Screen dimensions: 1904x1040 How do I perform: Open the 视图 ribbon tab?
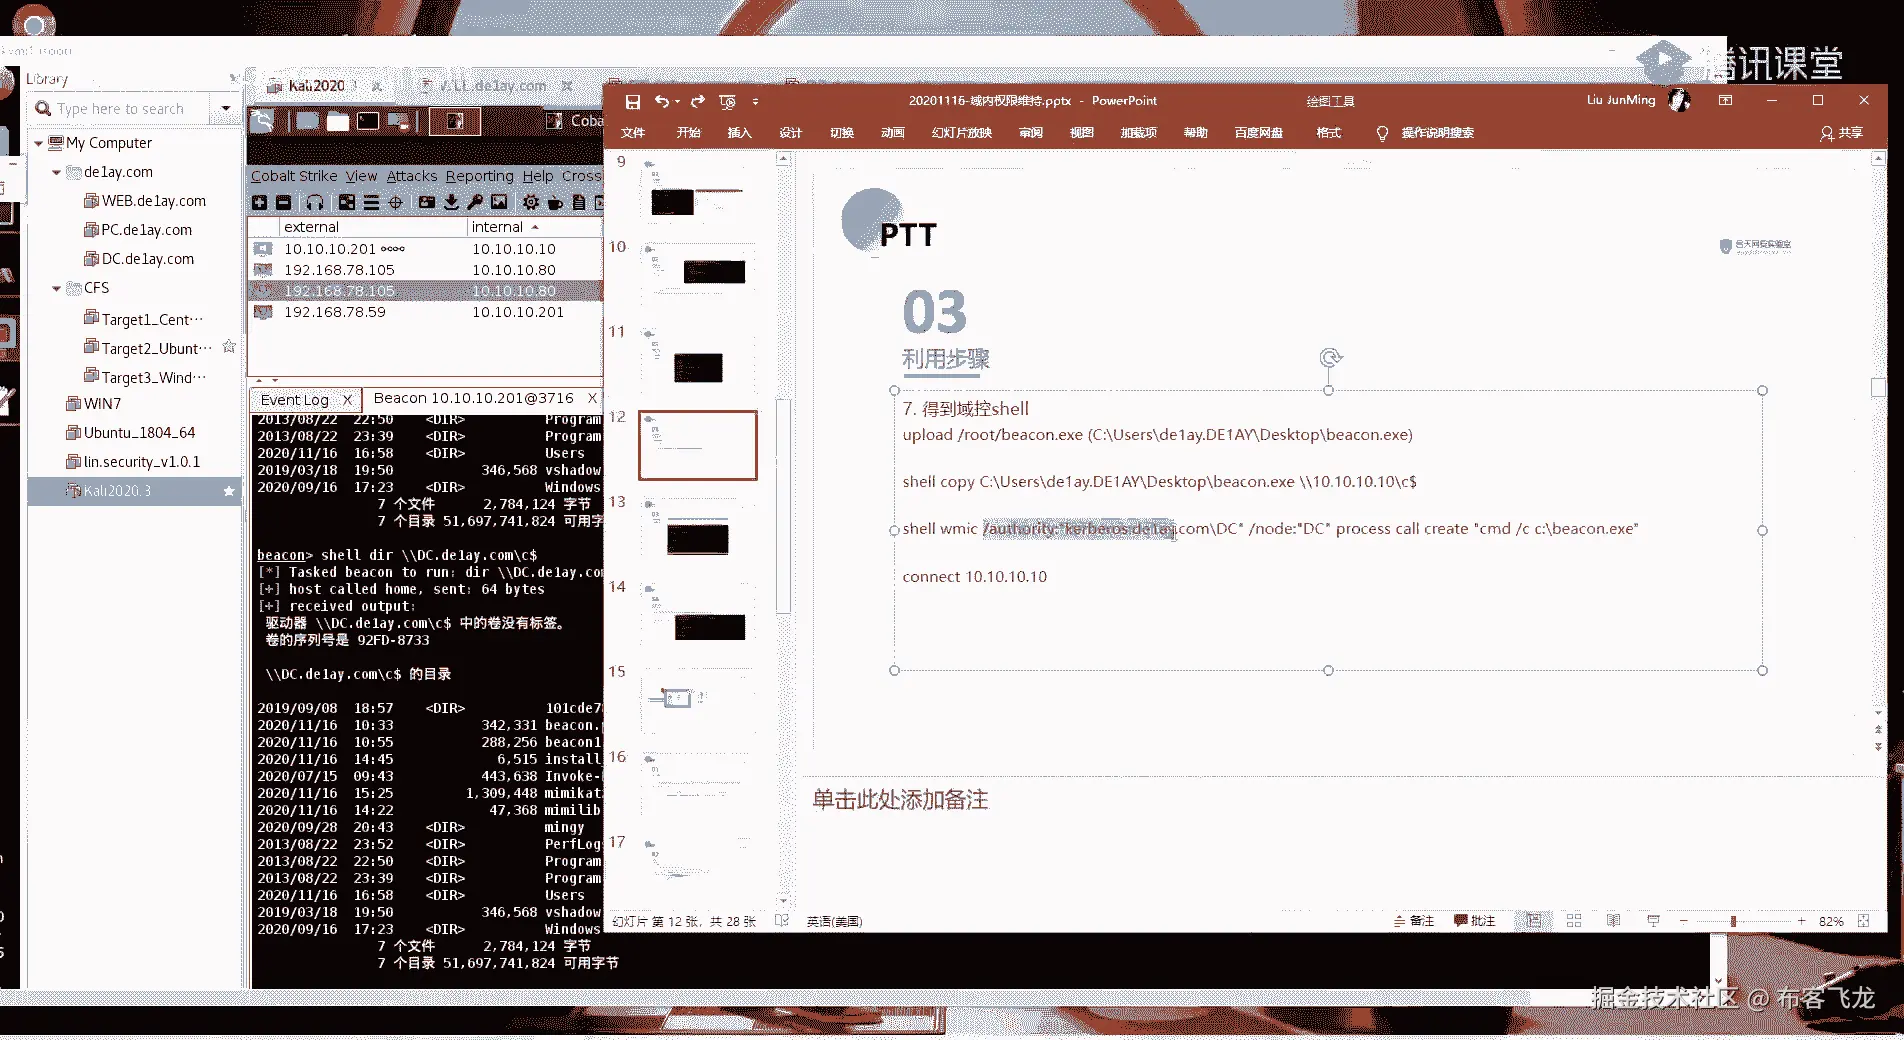(x=1082, y=133)
